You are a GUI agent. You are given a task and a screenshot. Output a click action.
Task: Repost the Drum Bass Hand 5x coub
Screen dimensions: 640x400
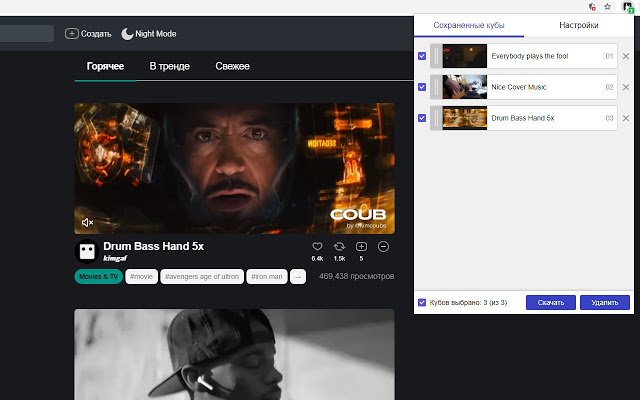[339, 246]
